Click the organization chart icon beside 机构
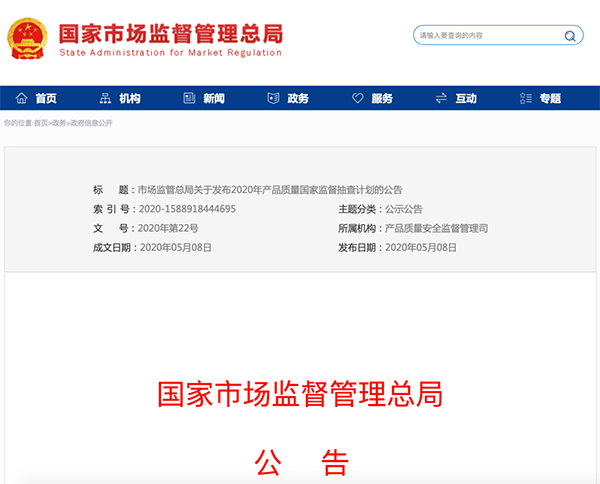Viewport: 600px width, 484px height. pyautogui.click(x=105, y=99)
